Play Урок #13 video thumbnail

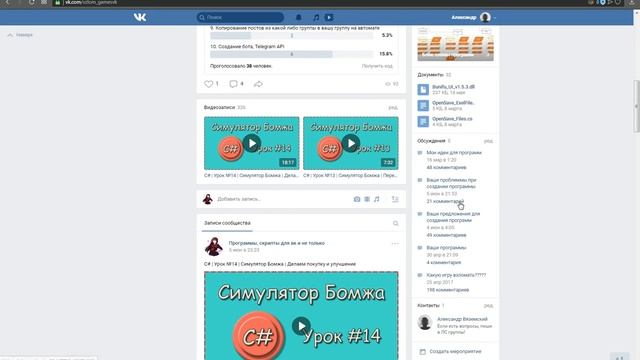point(351,143)
